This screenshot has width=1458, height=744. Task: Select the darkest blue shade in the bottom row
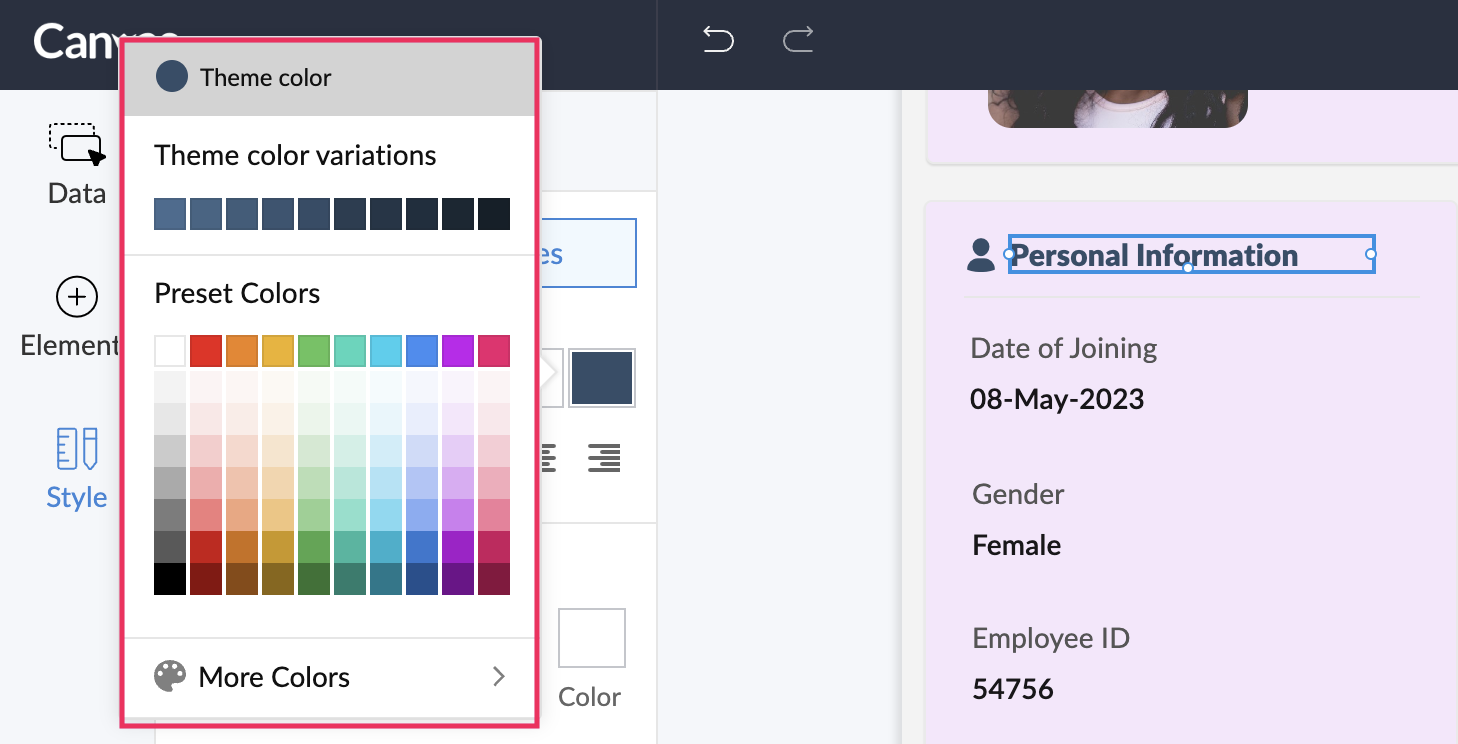422,579
